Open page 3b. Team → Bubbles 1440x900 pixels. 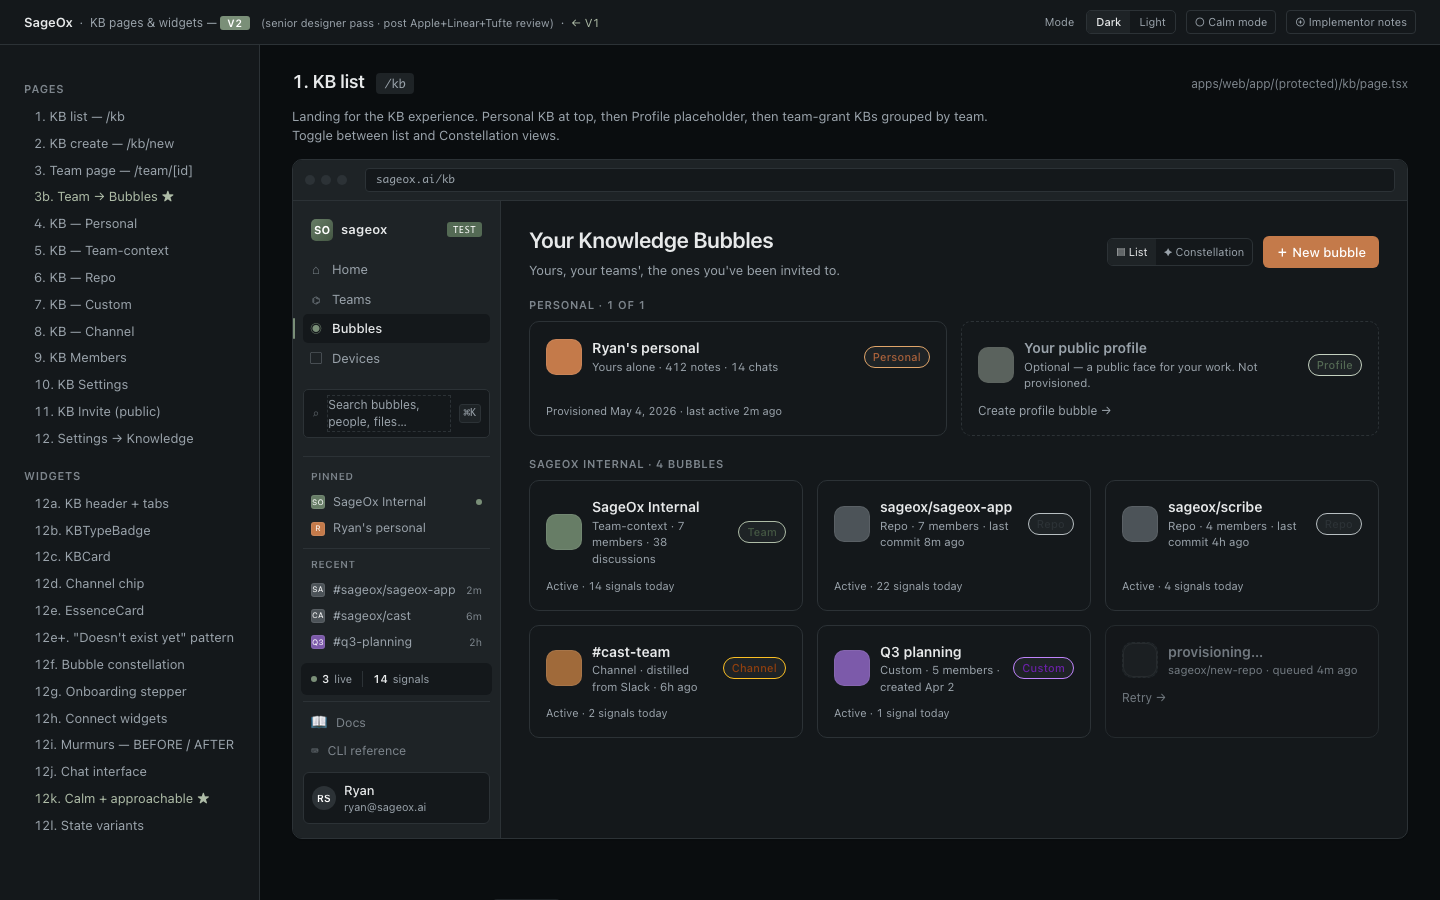pos(104,197)
